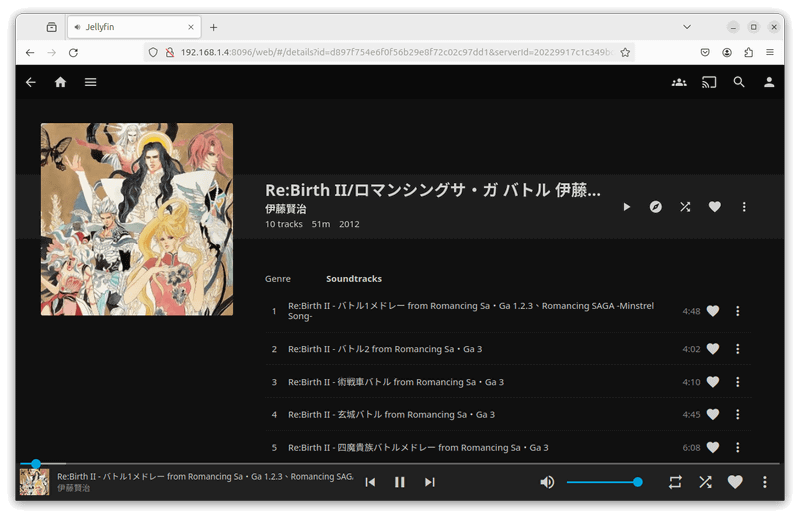The image size is (800, 518).
Task: Pause the current playback
Action: click(x=399, y=482)
